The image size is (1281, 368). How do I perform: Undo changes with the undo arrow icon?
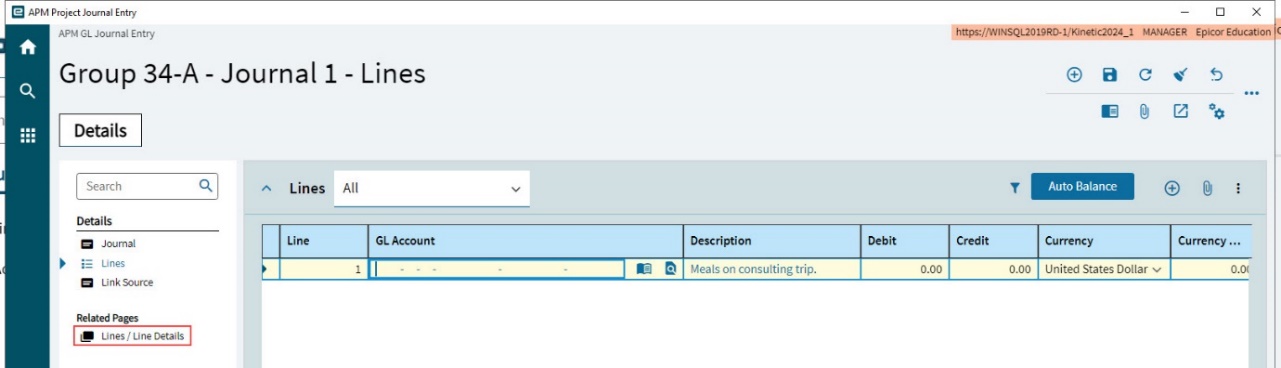point(1216,75)
